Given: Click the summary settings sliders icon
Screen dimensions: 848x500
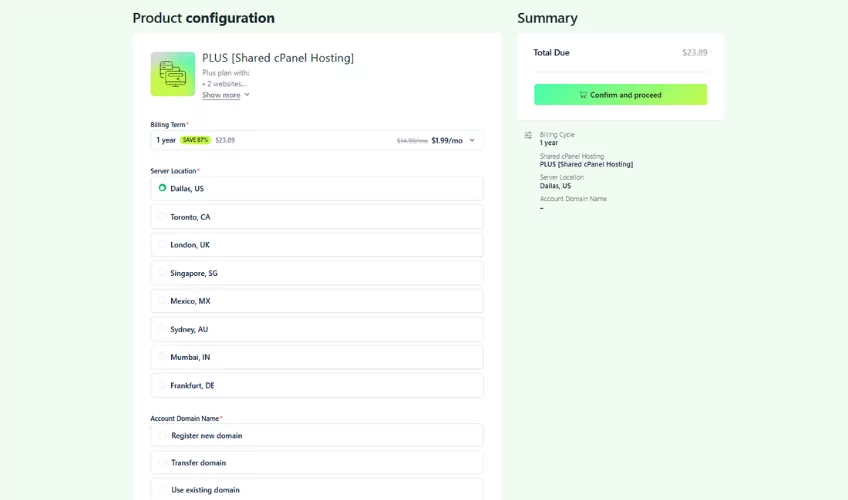Looking at the screenshot, I should coord(528,135).
